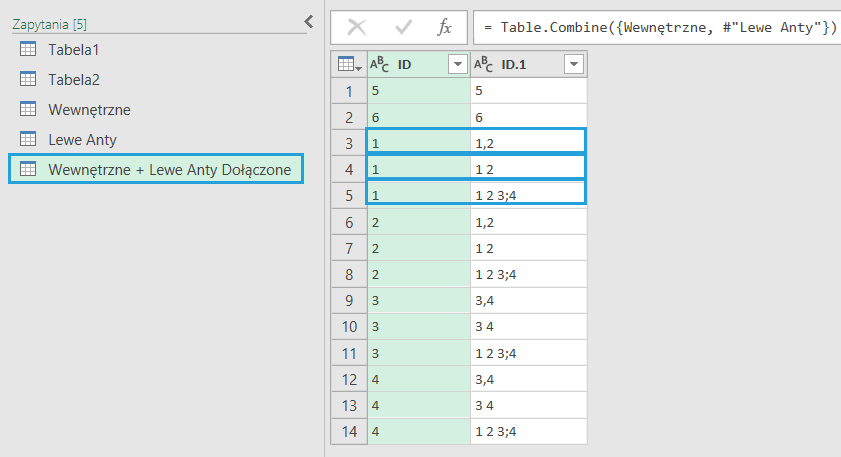841x457 pixels.
Task: Click the confirm checkmark formula button
Action: (403, 27)
